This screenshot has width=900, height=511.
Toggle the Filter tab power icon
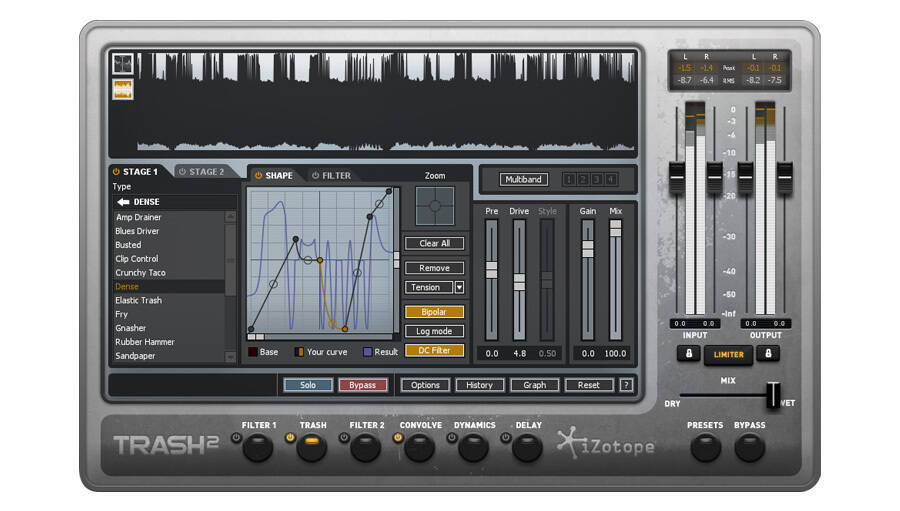tap(315, 175)
